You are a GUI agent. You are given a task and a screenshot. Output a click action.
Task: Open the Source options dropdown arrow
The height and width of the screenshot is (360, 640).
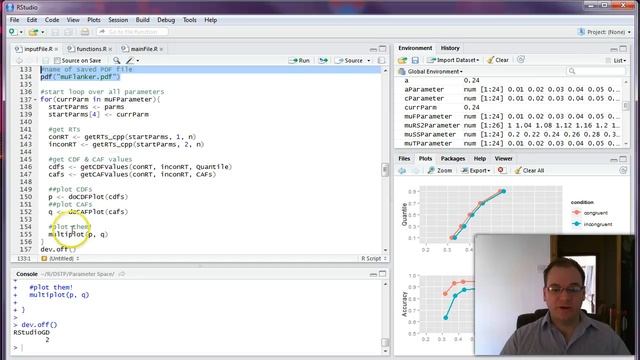pyautogui.click(x=369, y=61)
